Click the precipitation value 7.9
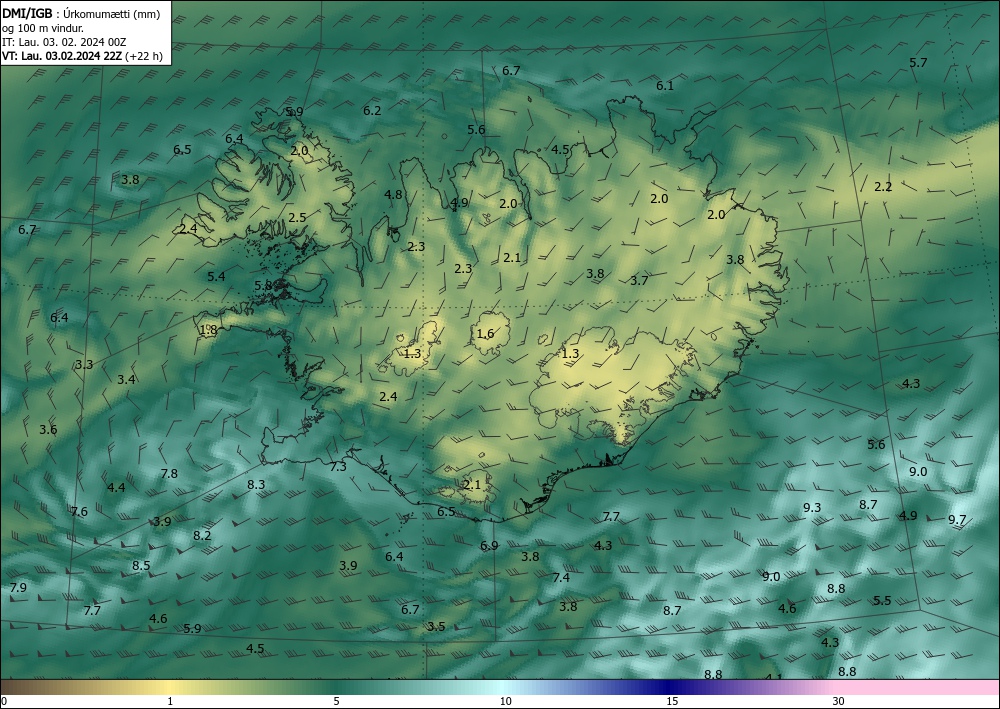1000x709 pixels. coord(18,587)
